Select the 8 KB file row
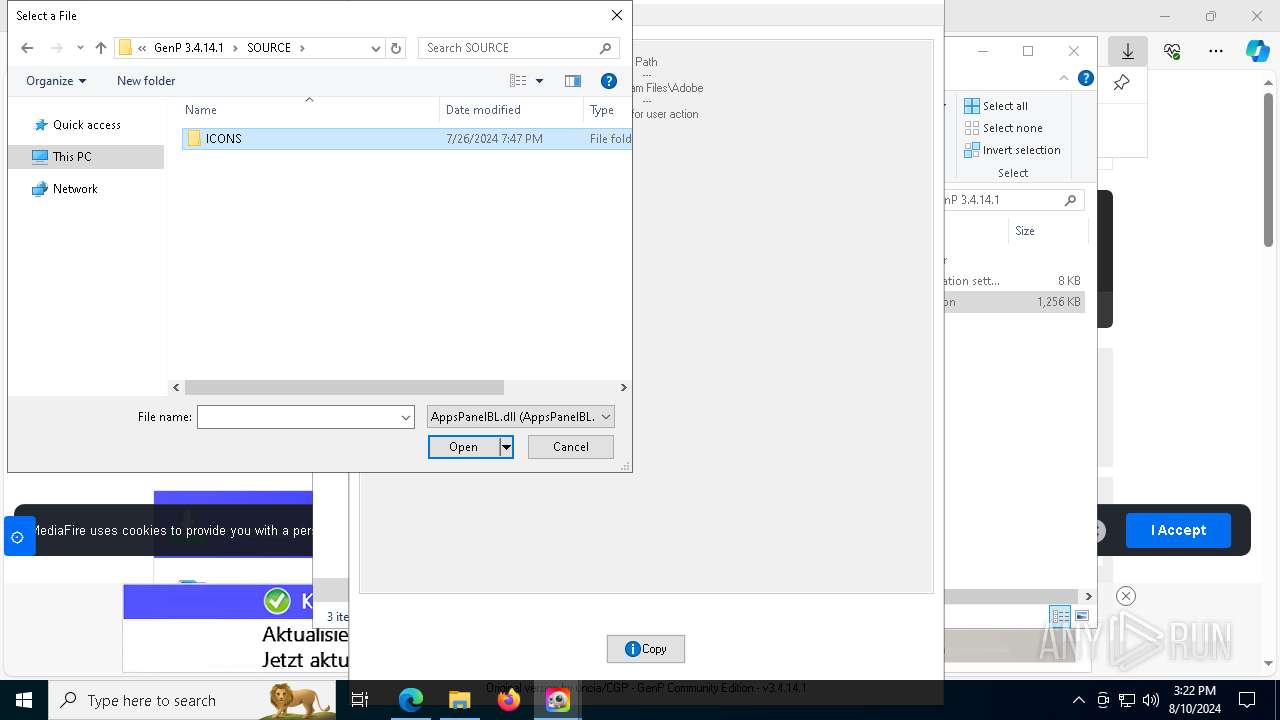Screen dimensions: 1280x720 coord(1014,281)
